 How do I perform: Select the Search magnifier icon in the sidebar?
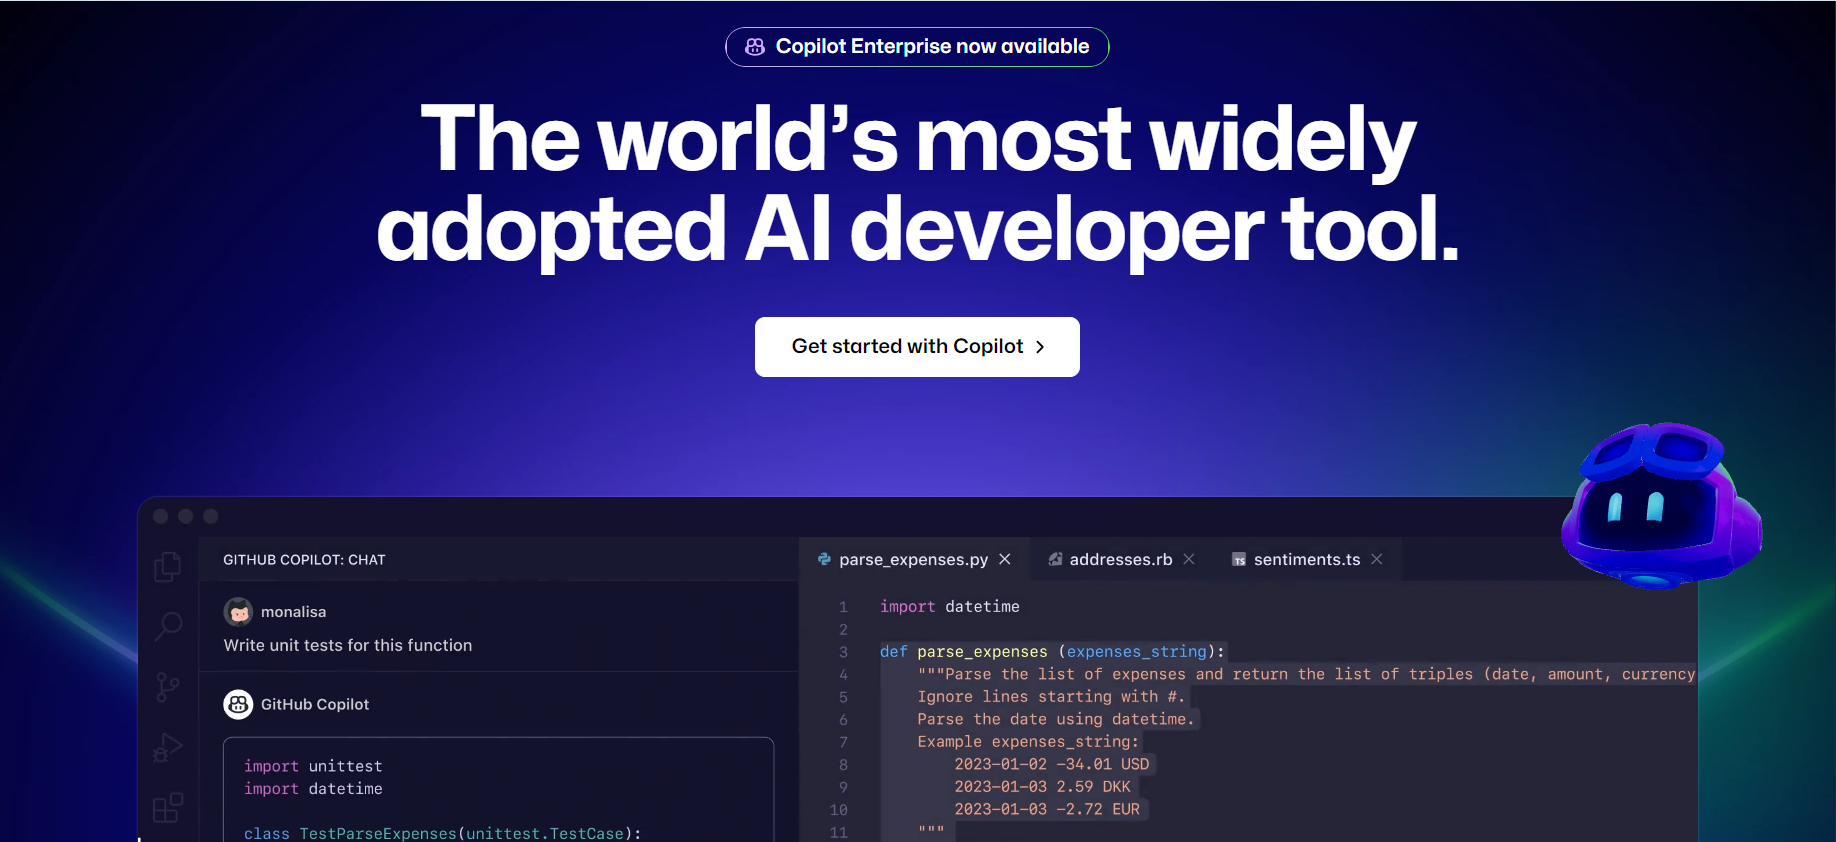click(168, 627)
